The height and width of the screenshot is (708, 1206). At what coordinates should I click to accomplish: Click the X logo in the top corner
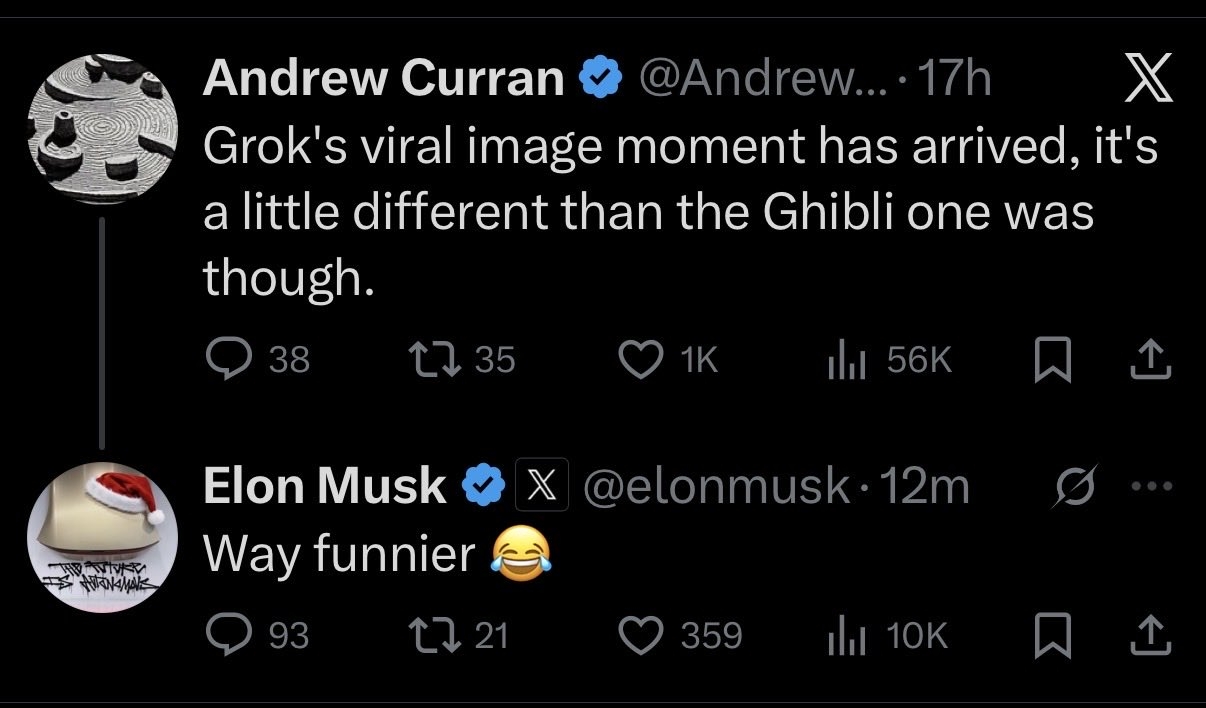(1147, 81)
